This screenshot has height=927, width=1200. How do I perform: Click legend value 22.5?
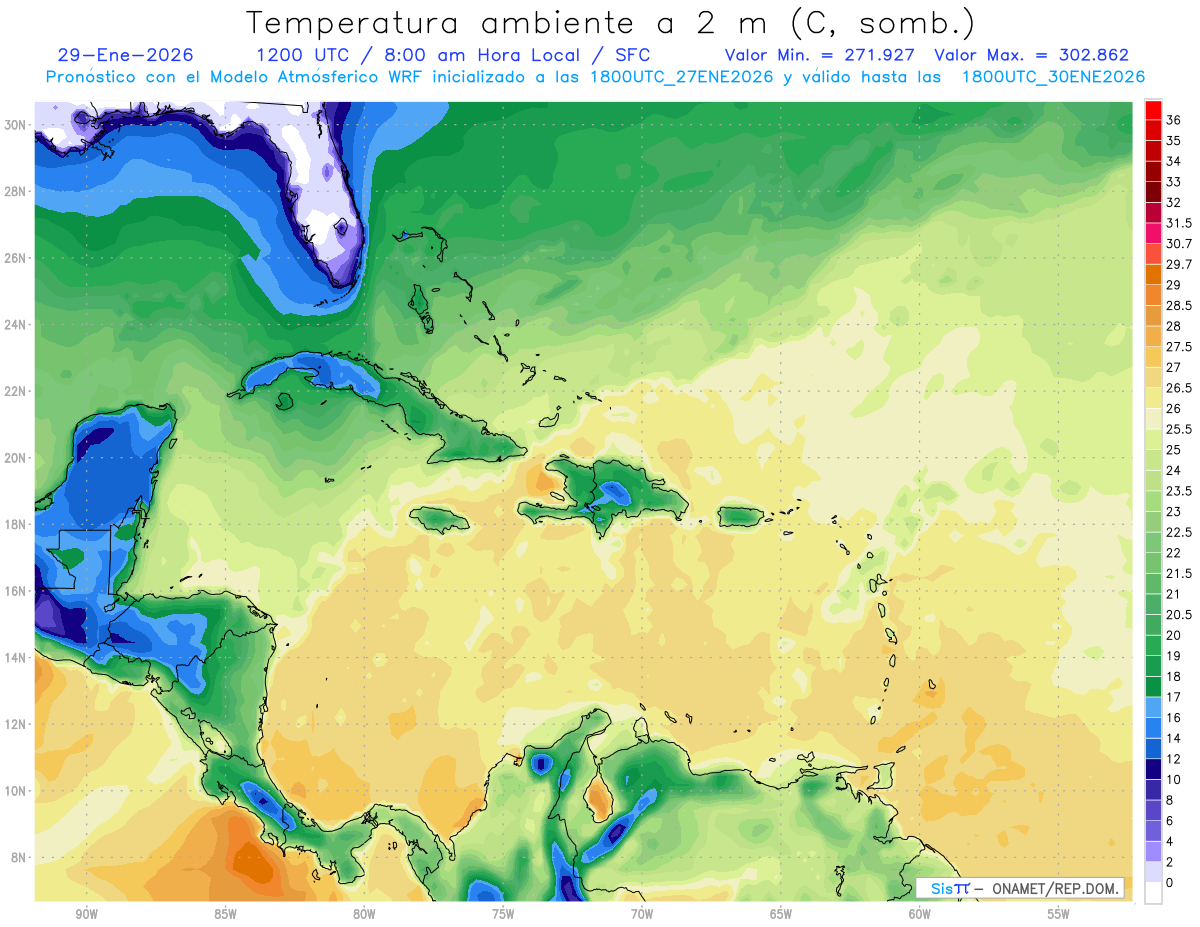point(1178,532)
